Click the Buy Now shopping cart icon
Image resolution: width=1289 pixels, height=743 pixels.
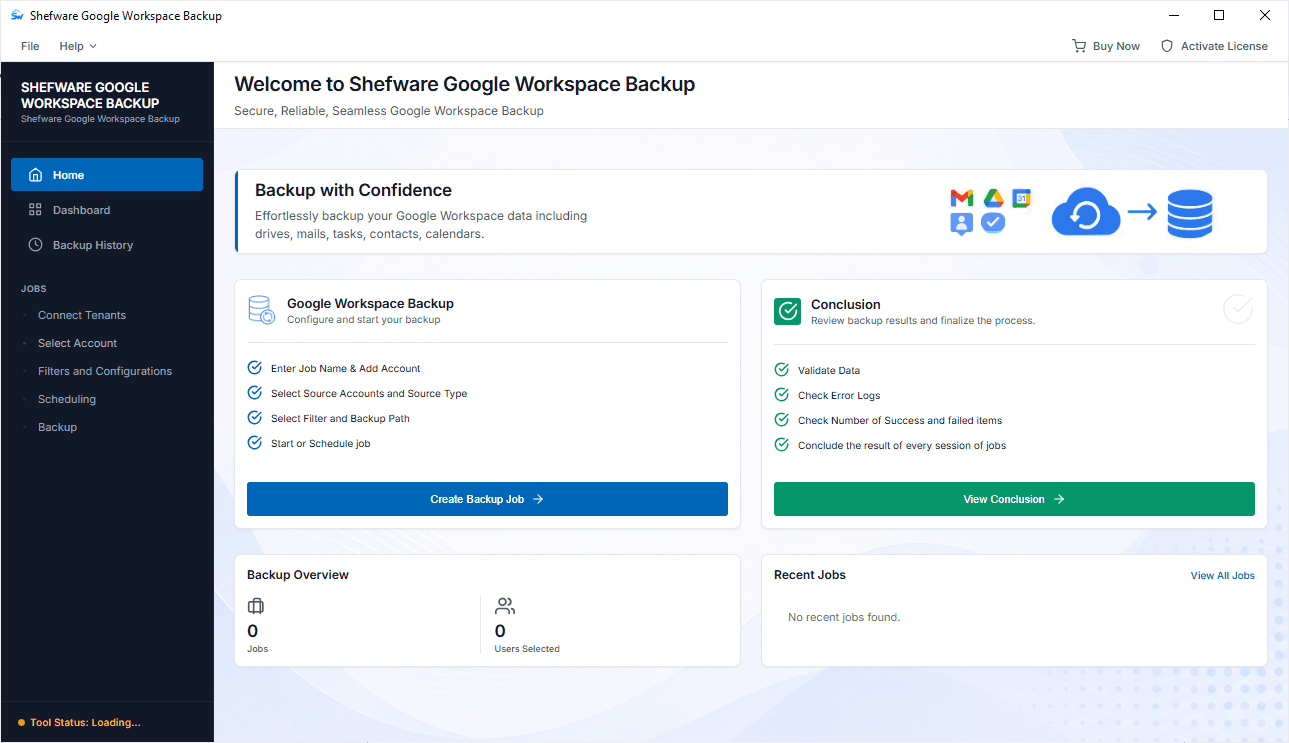1079,46
